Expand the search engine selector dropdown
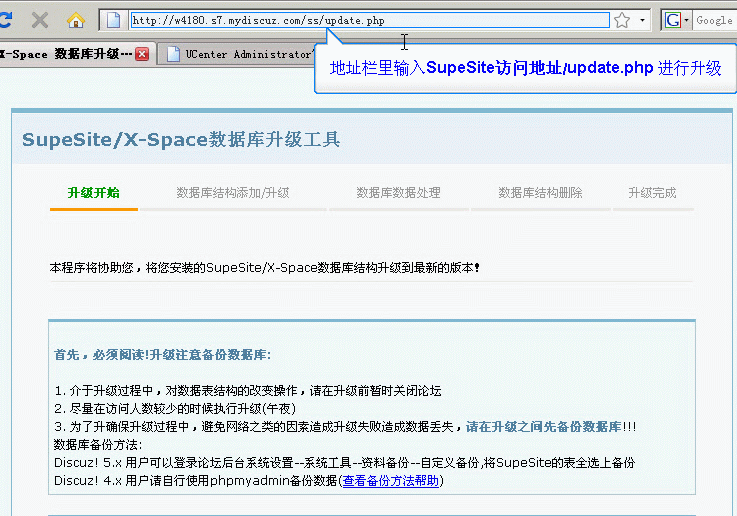The height and width of the screenshot is (516, 737). tap(686, 20)
